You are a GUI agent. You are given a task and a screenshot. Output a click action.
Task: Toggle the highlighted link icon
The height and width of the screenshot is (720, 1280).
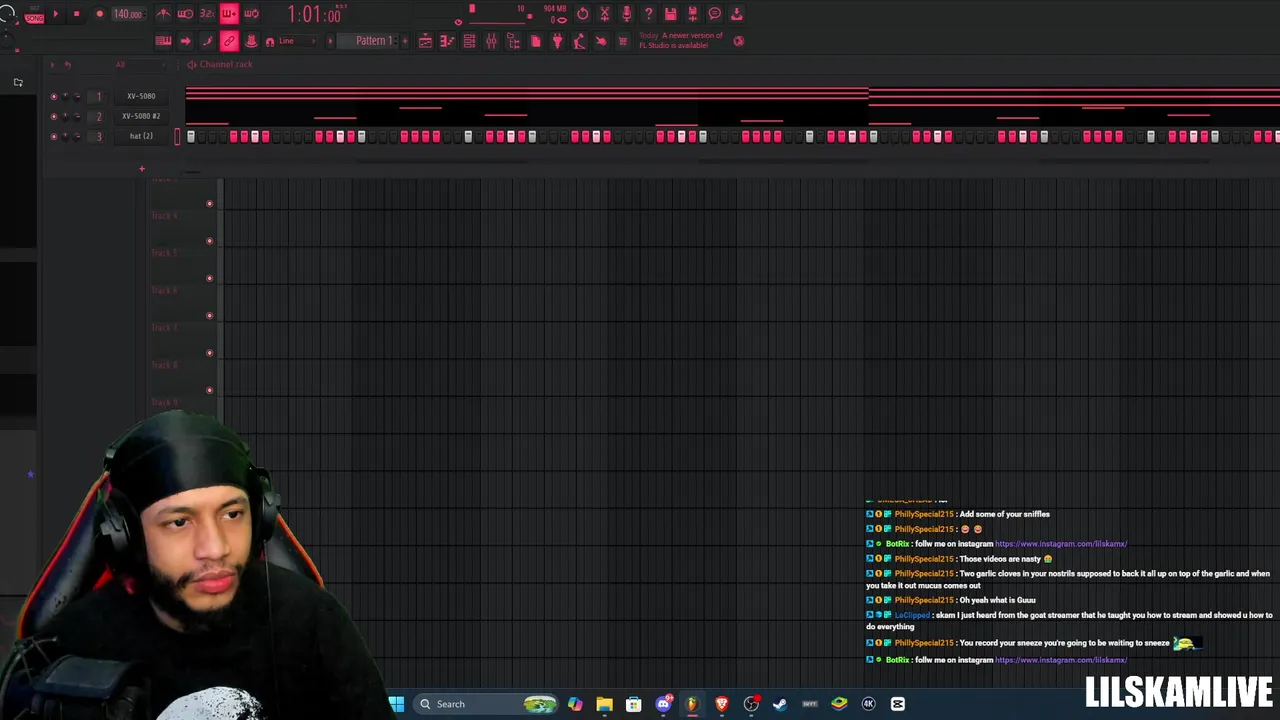tap(229, 41)
